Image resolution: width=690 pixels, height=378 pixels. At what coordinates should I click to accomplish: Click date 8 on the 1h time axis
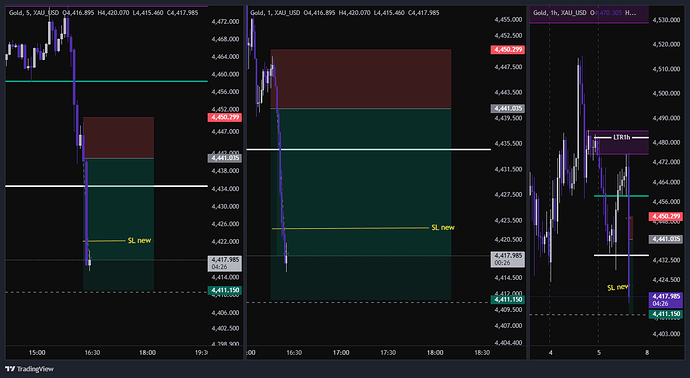(646, 352)
